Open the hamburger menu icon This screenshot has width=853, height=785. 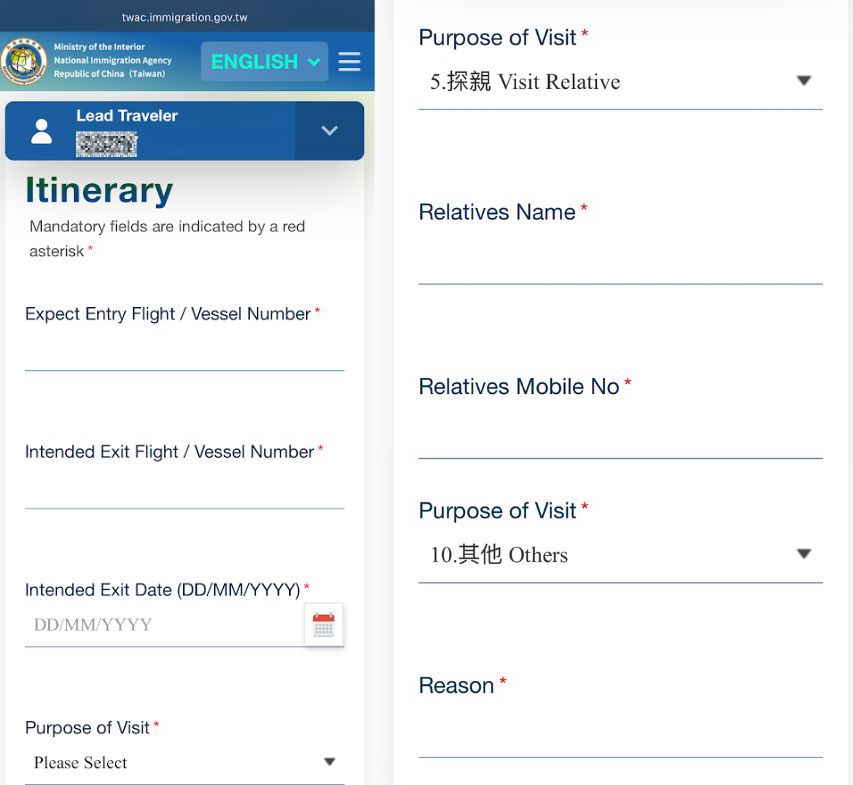click(x=349, y=61)
